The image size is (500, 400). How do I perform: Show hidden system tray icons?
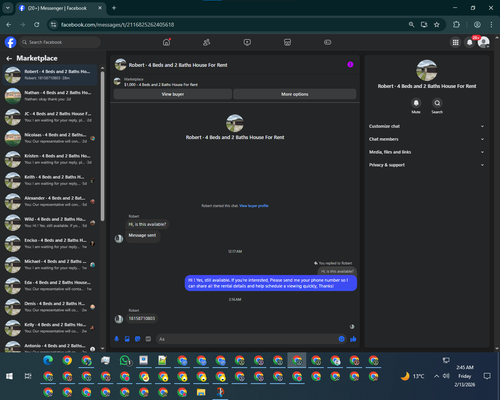click(x=436, y=376)
